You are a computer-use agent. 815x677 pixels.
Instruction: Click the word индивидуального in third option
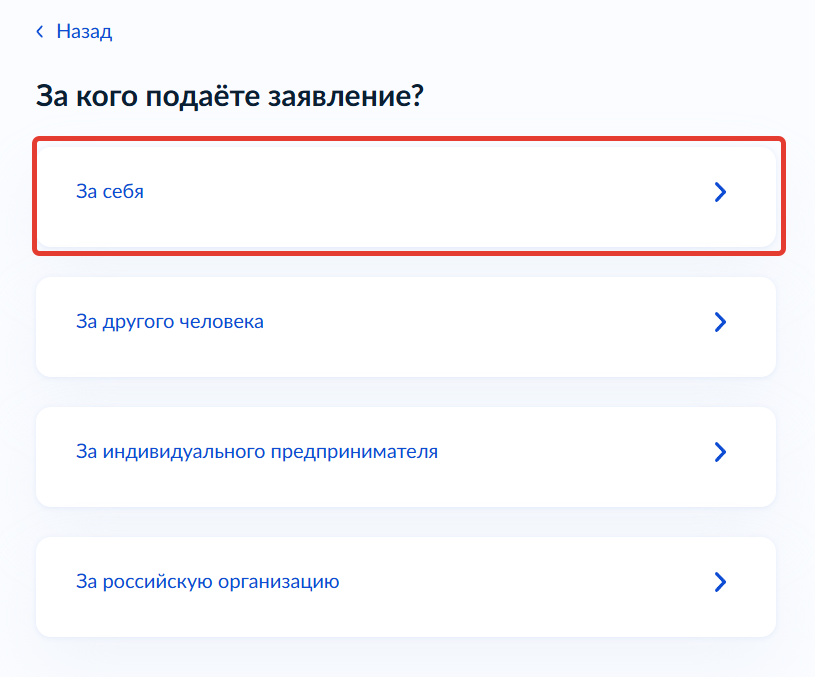point(183,452)
